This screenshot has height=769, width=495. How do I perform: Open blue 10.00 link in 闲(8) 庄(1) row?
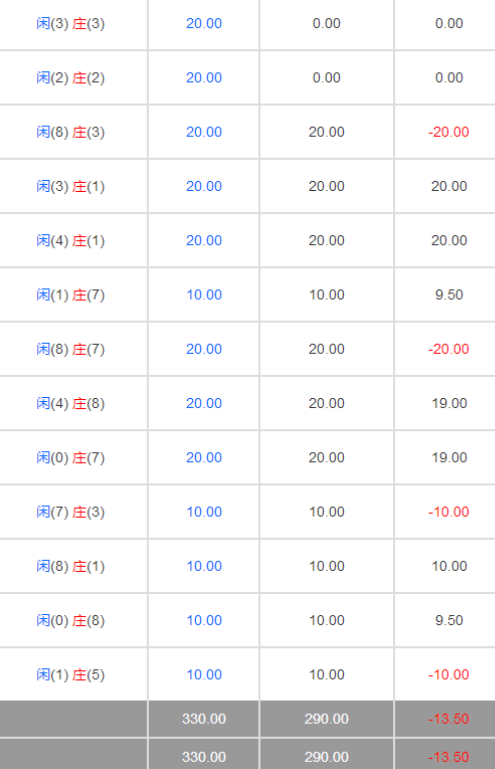tap(204, 566)
